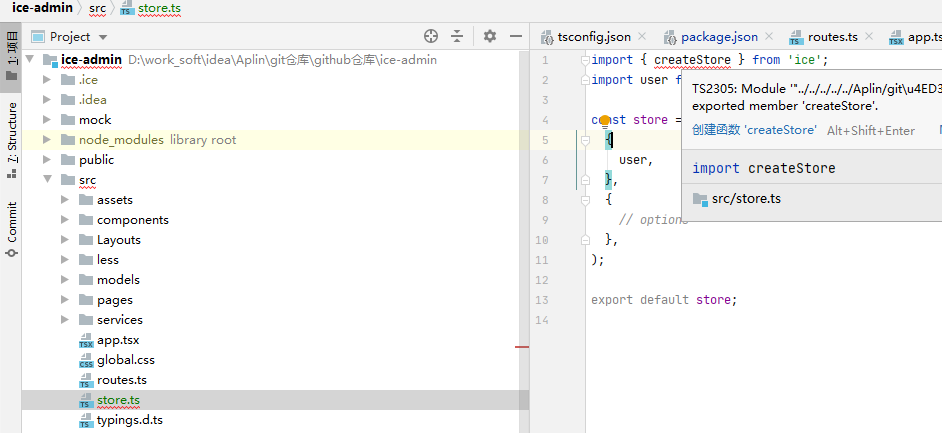Toggle code fold marker on line 1
Viewport: 942px width, 433px height.
point(586,60)
